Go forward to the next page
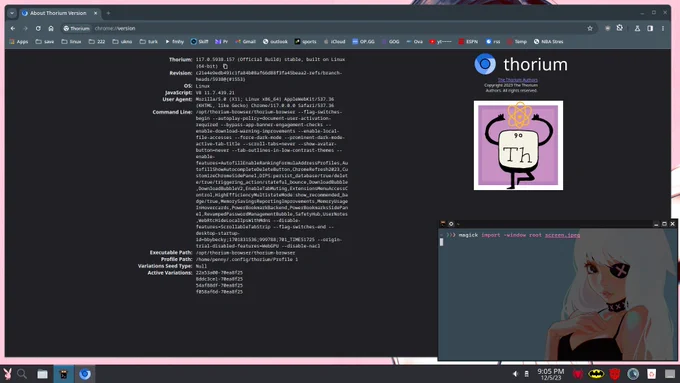 (x=25, y=28)
